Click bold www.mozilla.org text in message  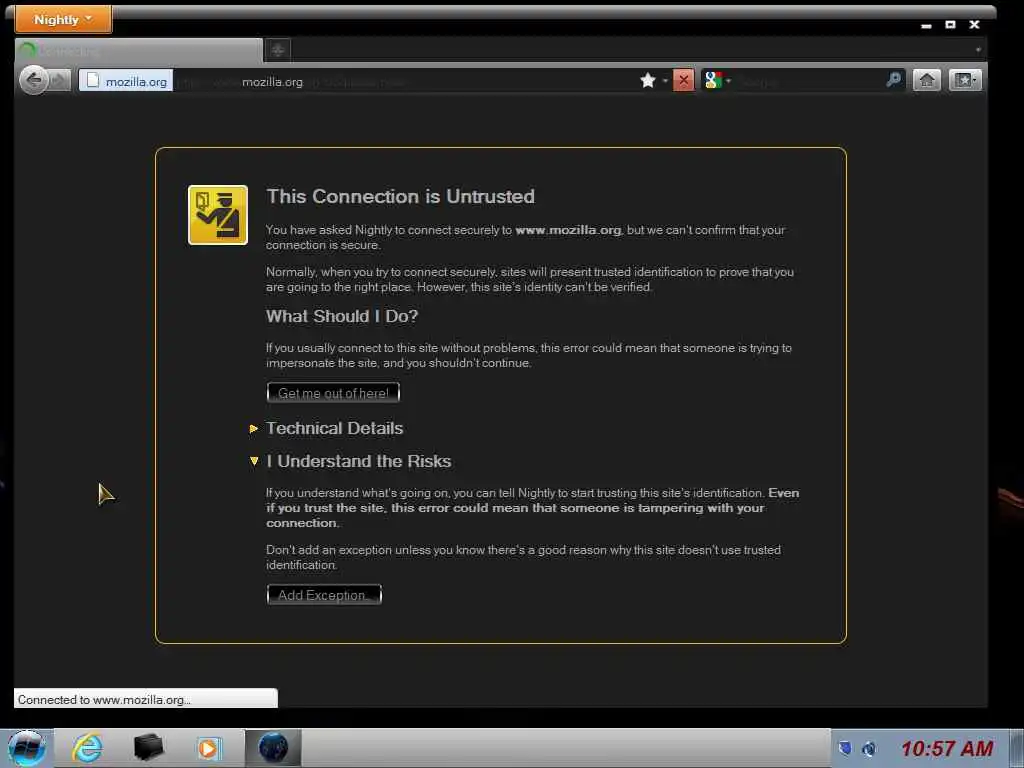(568, 230)
